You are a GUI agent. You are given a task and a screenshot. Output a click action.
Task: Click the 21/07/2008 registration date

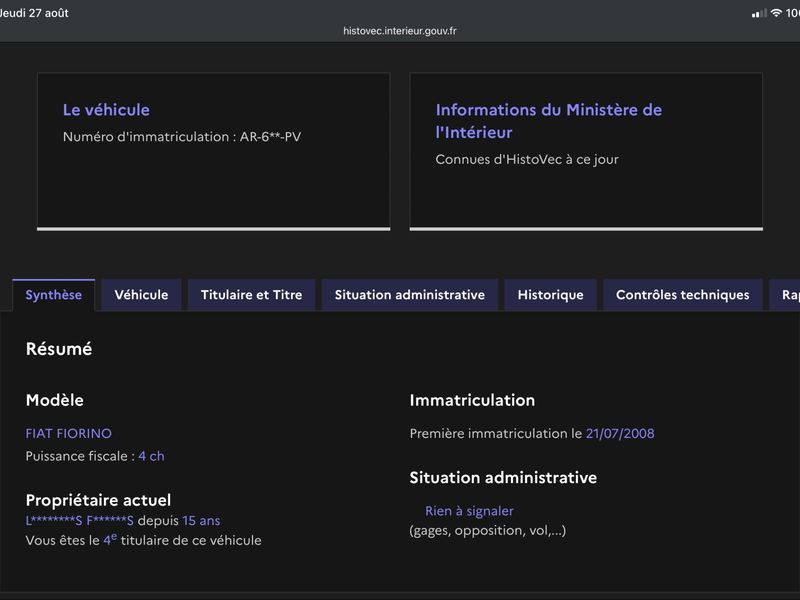(x=620, y=434)
